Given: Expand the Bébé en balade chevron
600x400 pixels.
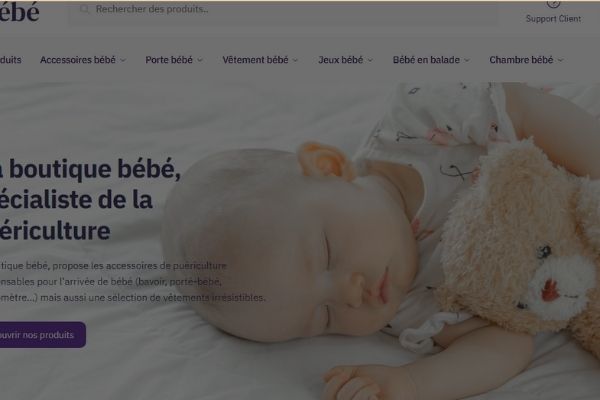Looking at the screenshot, I should tap(466, 60).
